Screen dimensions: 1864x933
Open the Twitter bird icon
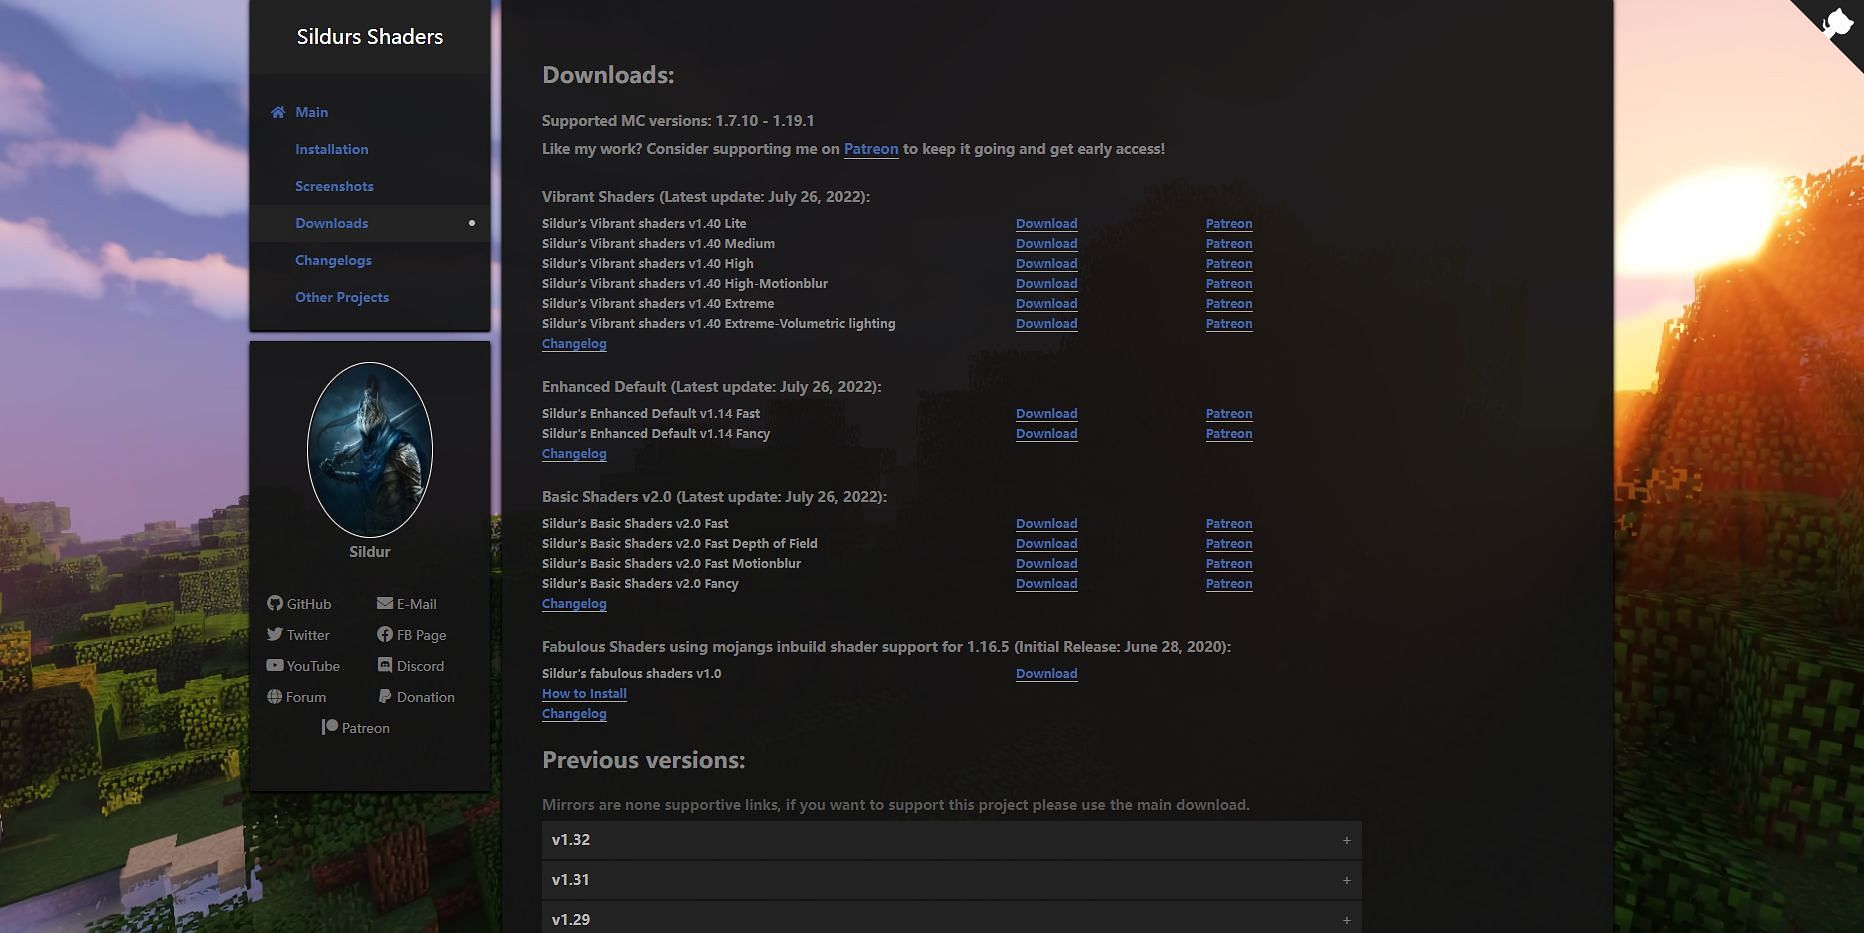pyautogui.click(x=275, y=634)
